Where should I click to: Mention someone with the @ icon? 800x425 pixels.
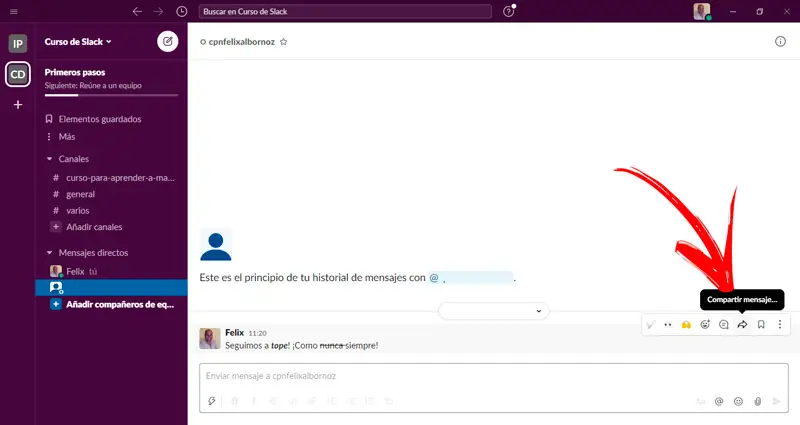click(x=719, y=402)
